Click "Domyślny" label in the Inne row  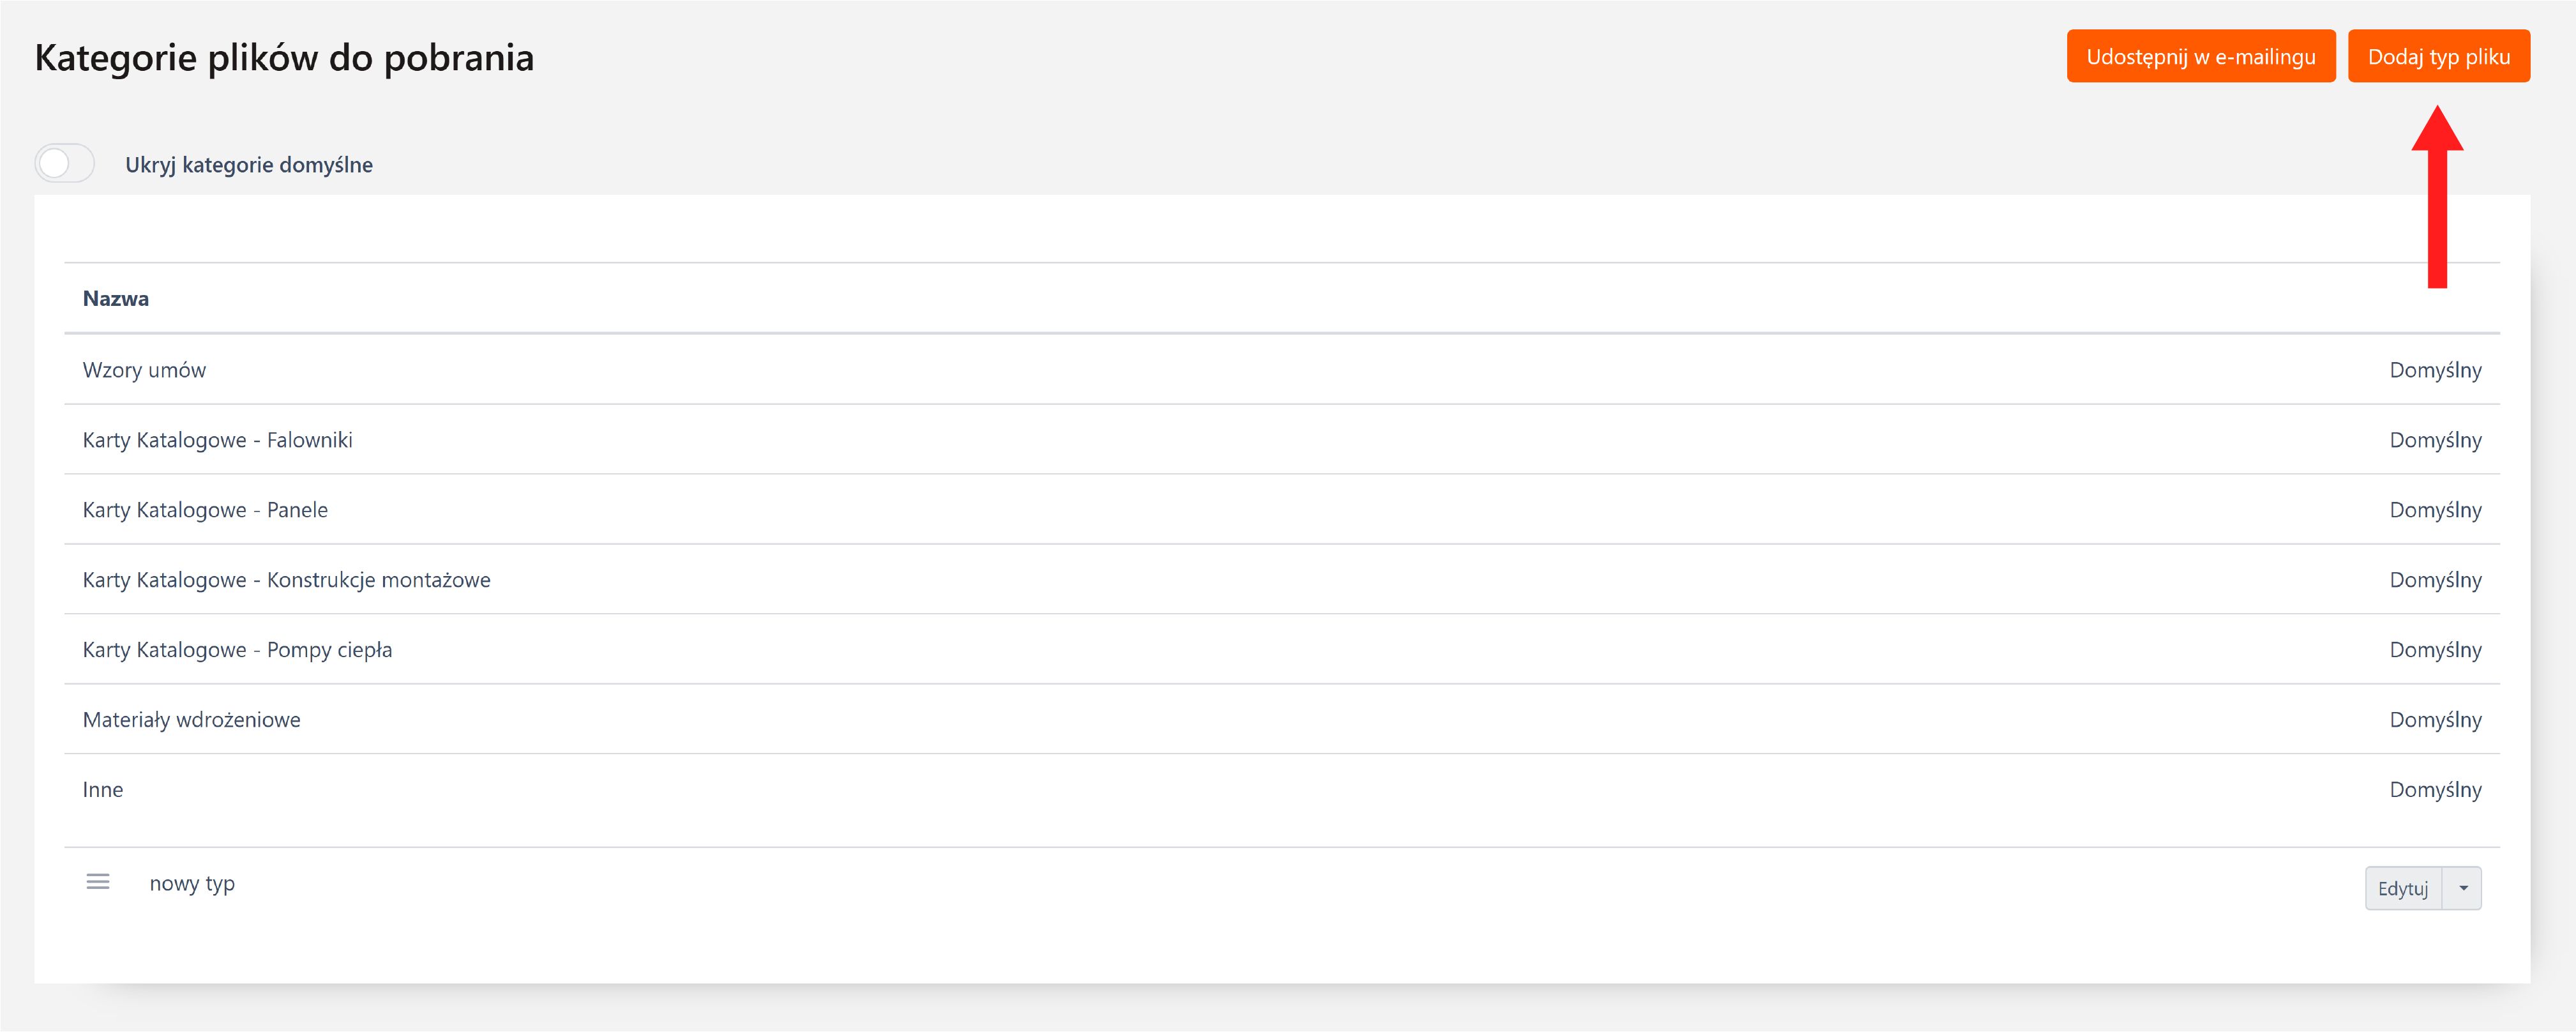(2435, 790)
